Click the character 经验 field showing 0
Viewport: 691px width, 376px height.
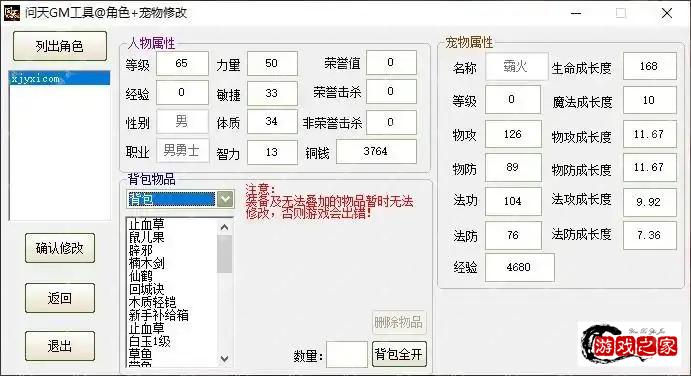(182, 93)
